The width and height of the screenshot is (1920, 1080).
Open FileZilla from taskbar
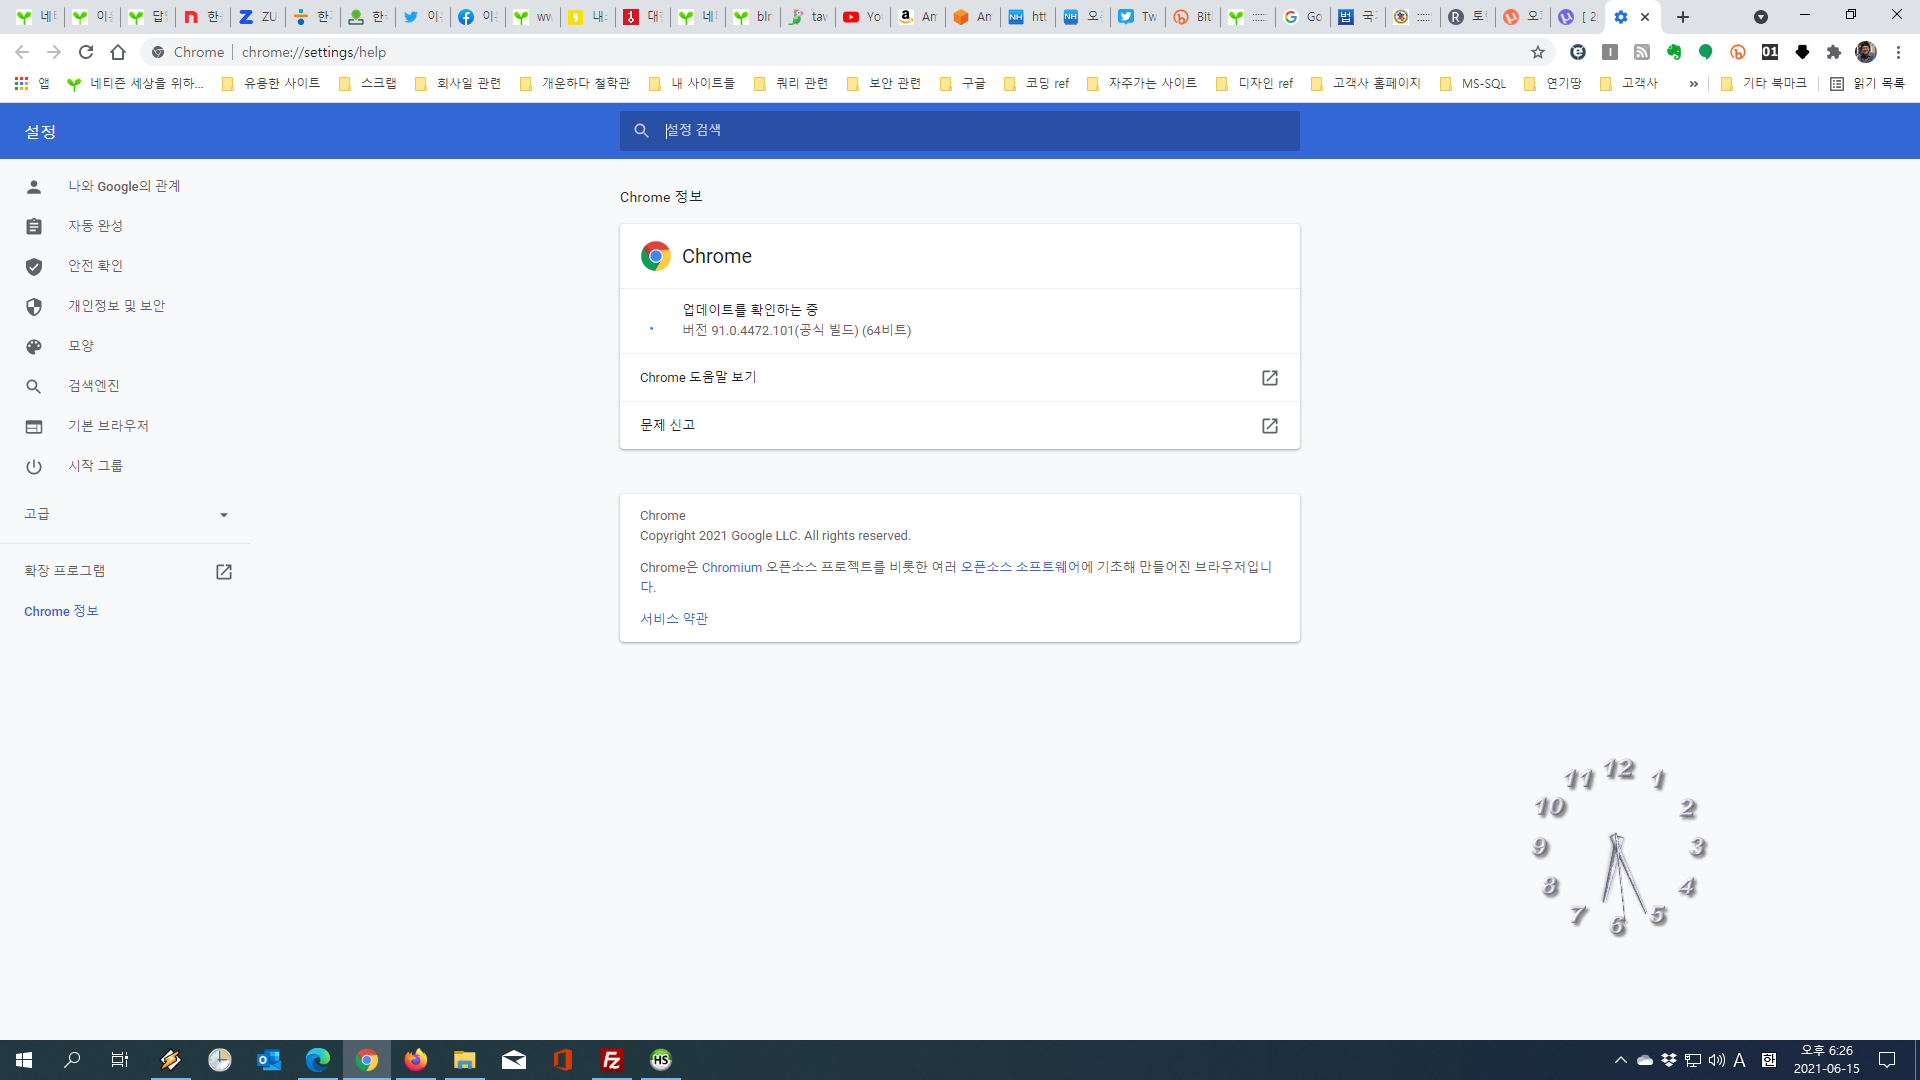click(612, 1060)
